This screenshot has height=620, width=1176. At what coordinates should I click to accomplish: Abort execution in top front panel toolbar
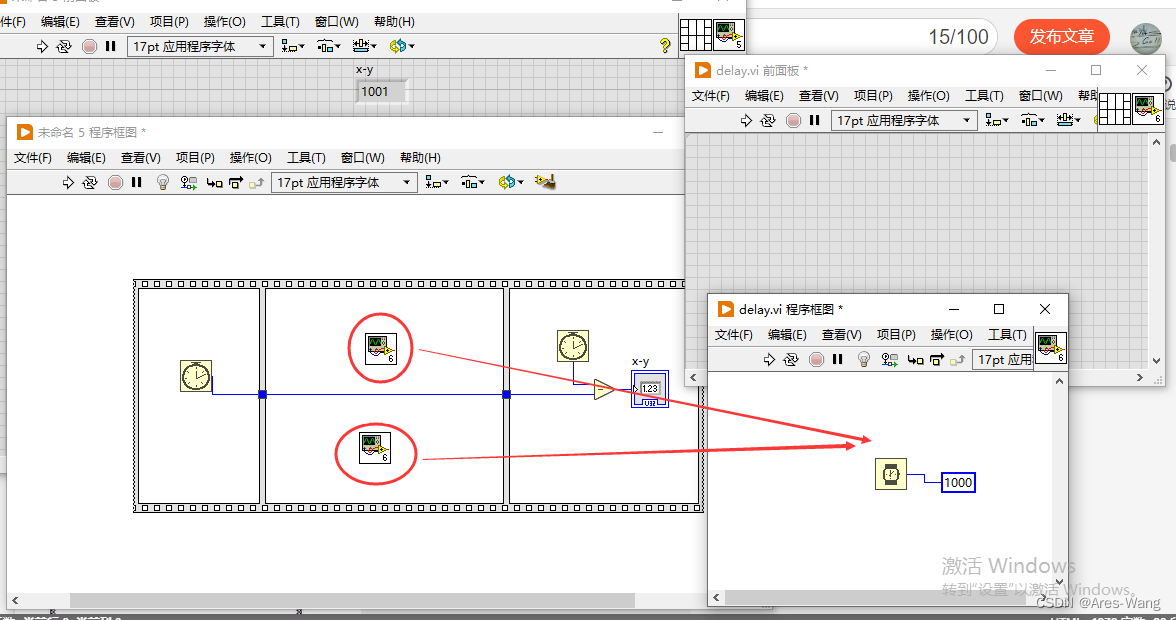tap(89, 46)
